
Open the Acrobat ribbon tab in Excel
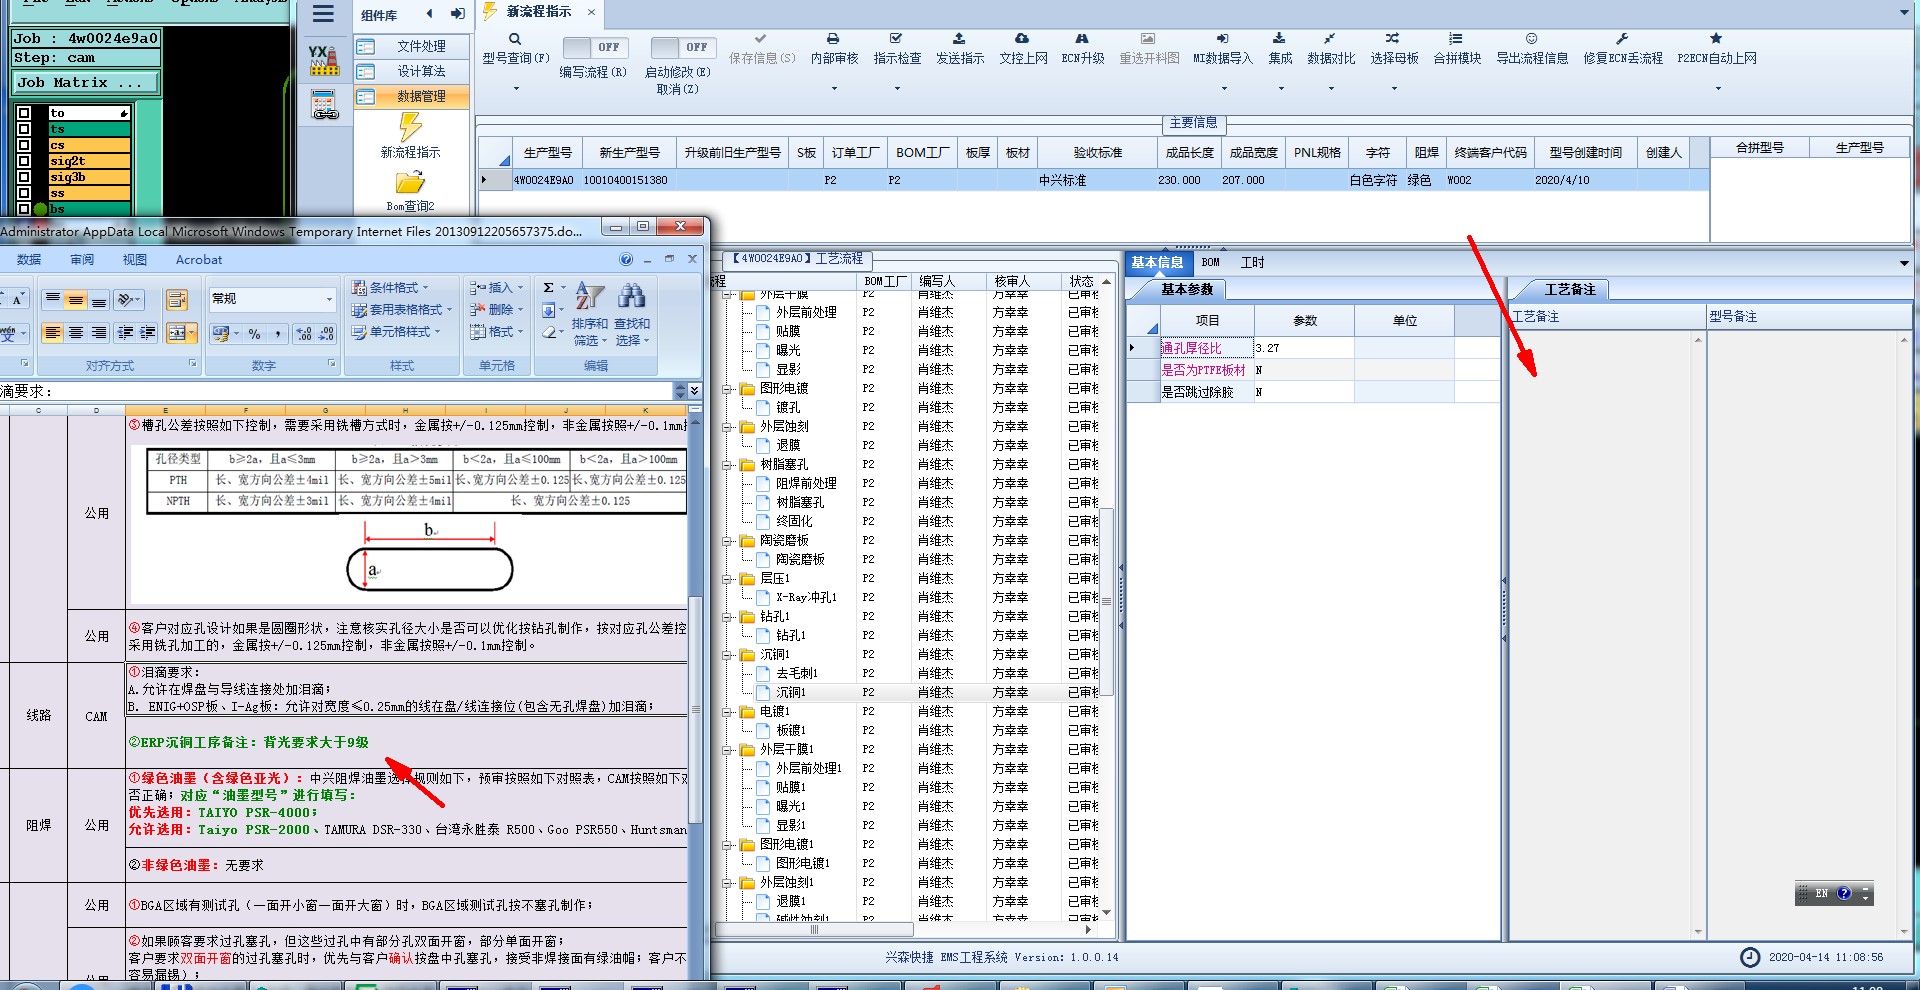tap(199, 260)
